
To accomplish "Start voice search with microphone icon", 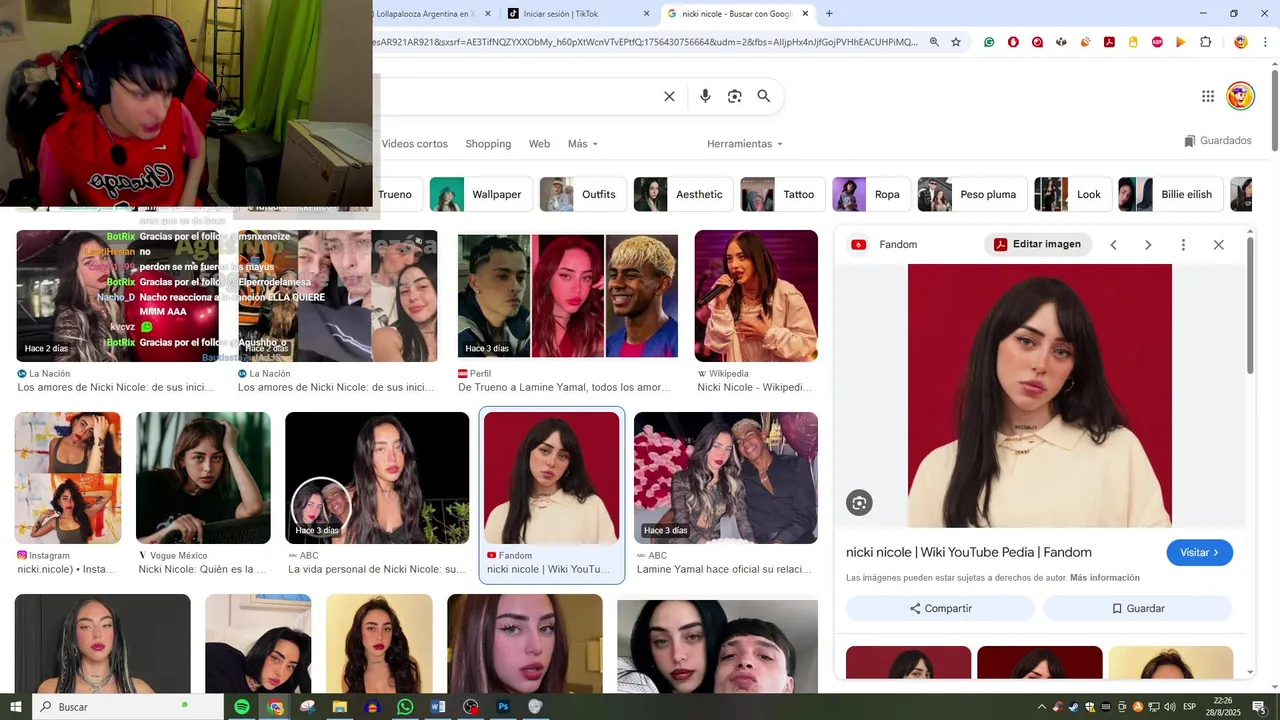I will 705,96.
